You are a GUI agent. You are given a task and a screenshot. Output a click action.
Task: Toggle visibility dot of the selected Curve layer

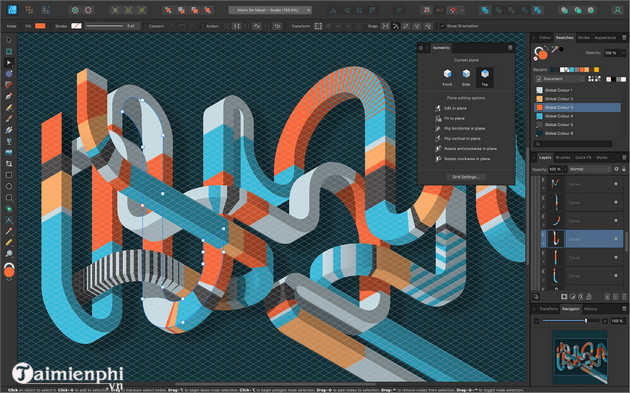[616, 239]
